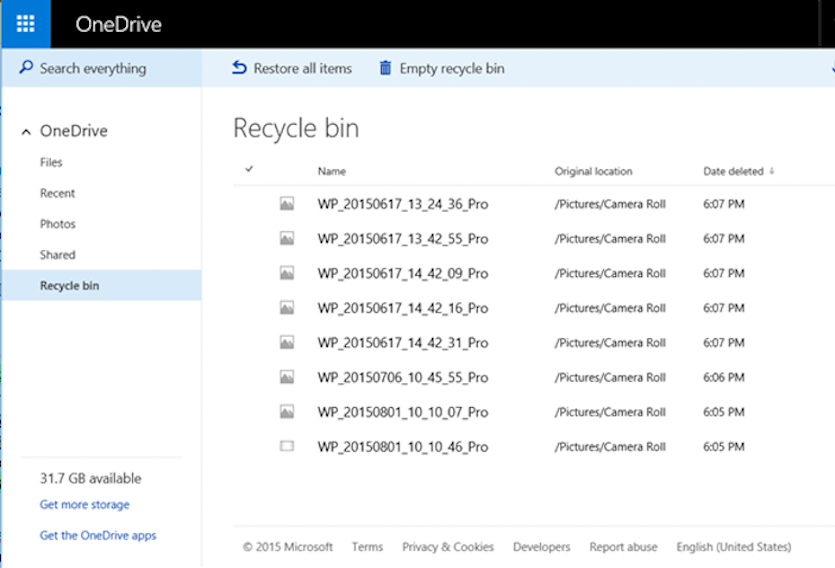Collapse the OneDrive navigation section
This screenshot has width=835, height=568.
coord(26,131)
